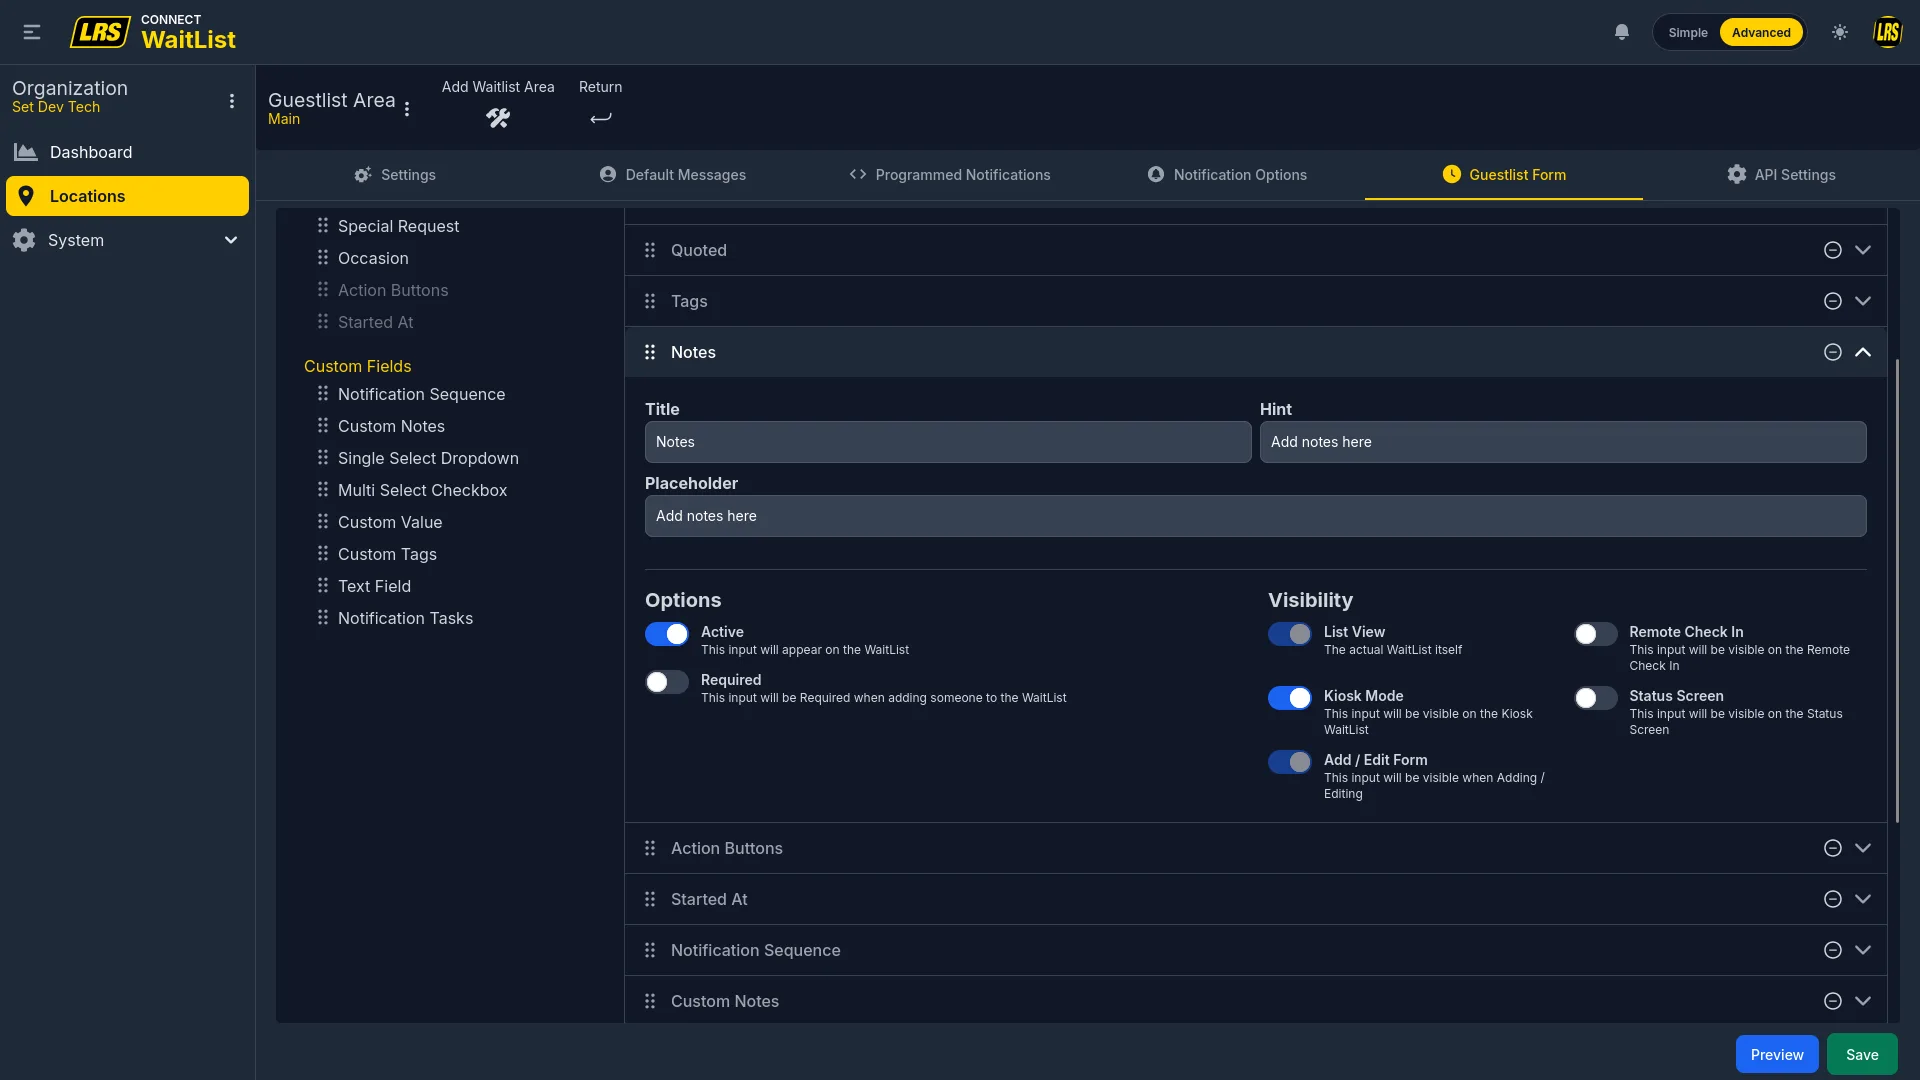1920x1080 pixels.
Task: Open the Settings tab
Action: coord(395,175)
